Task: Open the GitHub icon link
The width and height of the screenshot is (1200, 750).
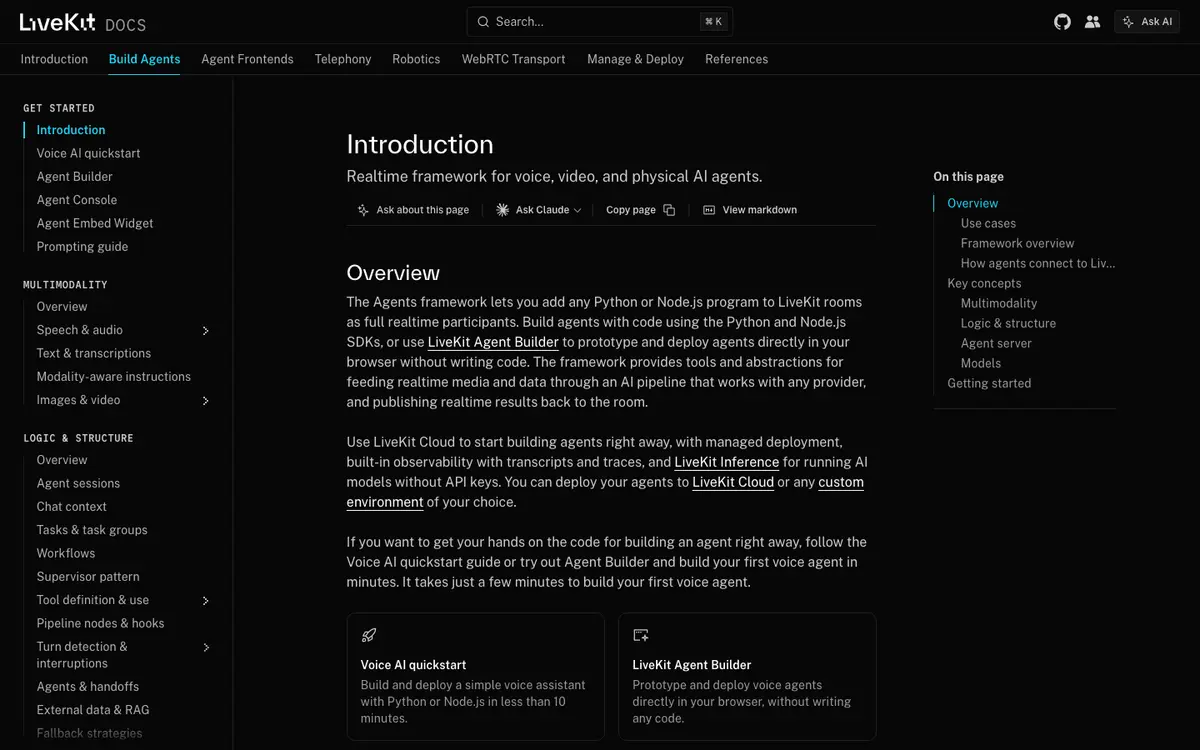Action: click(1062, 21)
